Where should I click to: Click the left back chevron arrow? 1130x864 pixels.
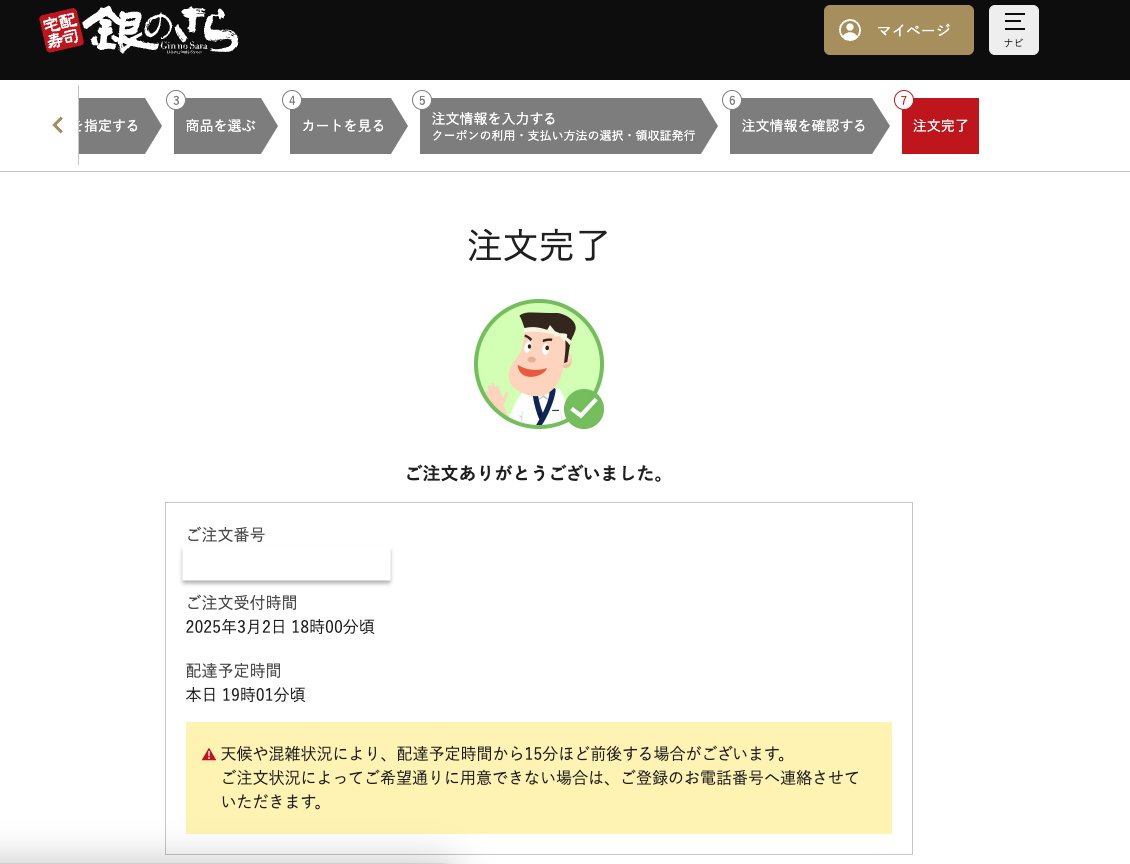coord(57,125)
